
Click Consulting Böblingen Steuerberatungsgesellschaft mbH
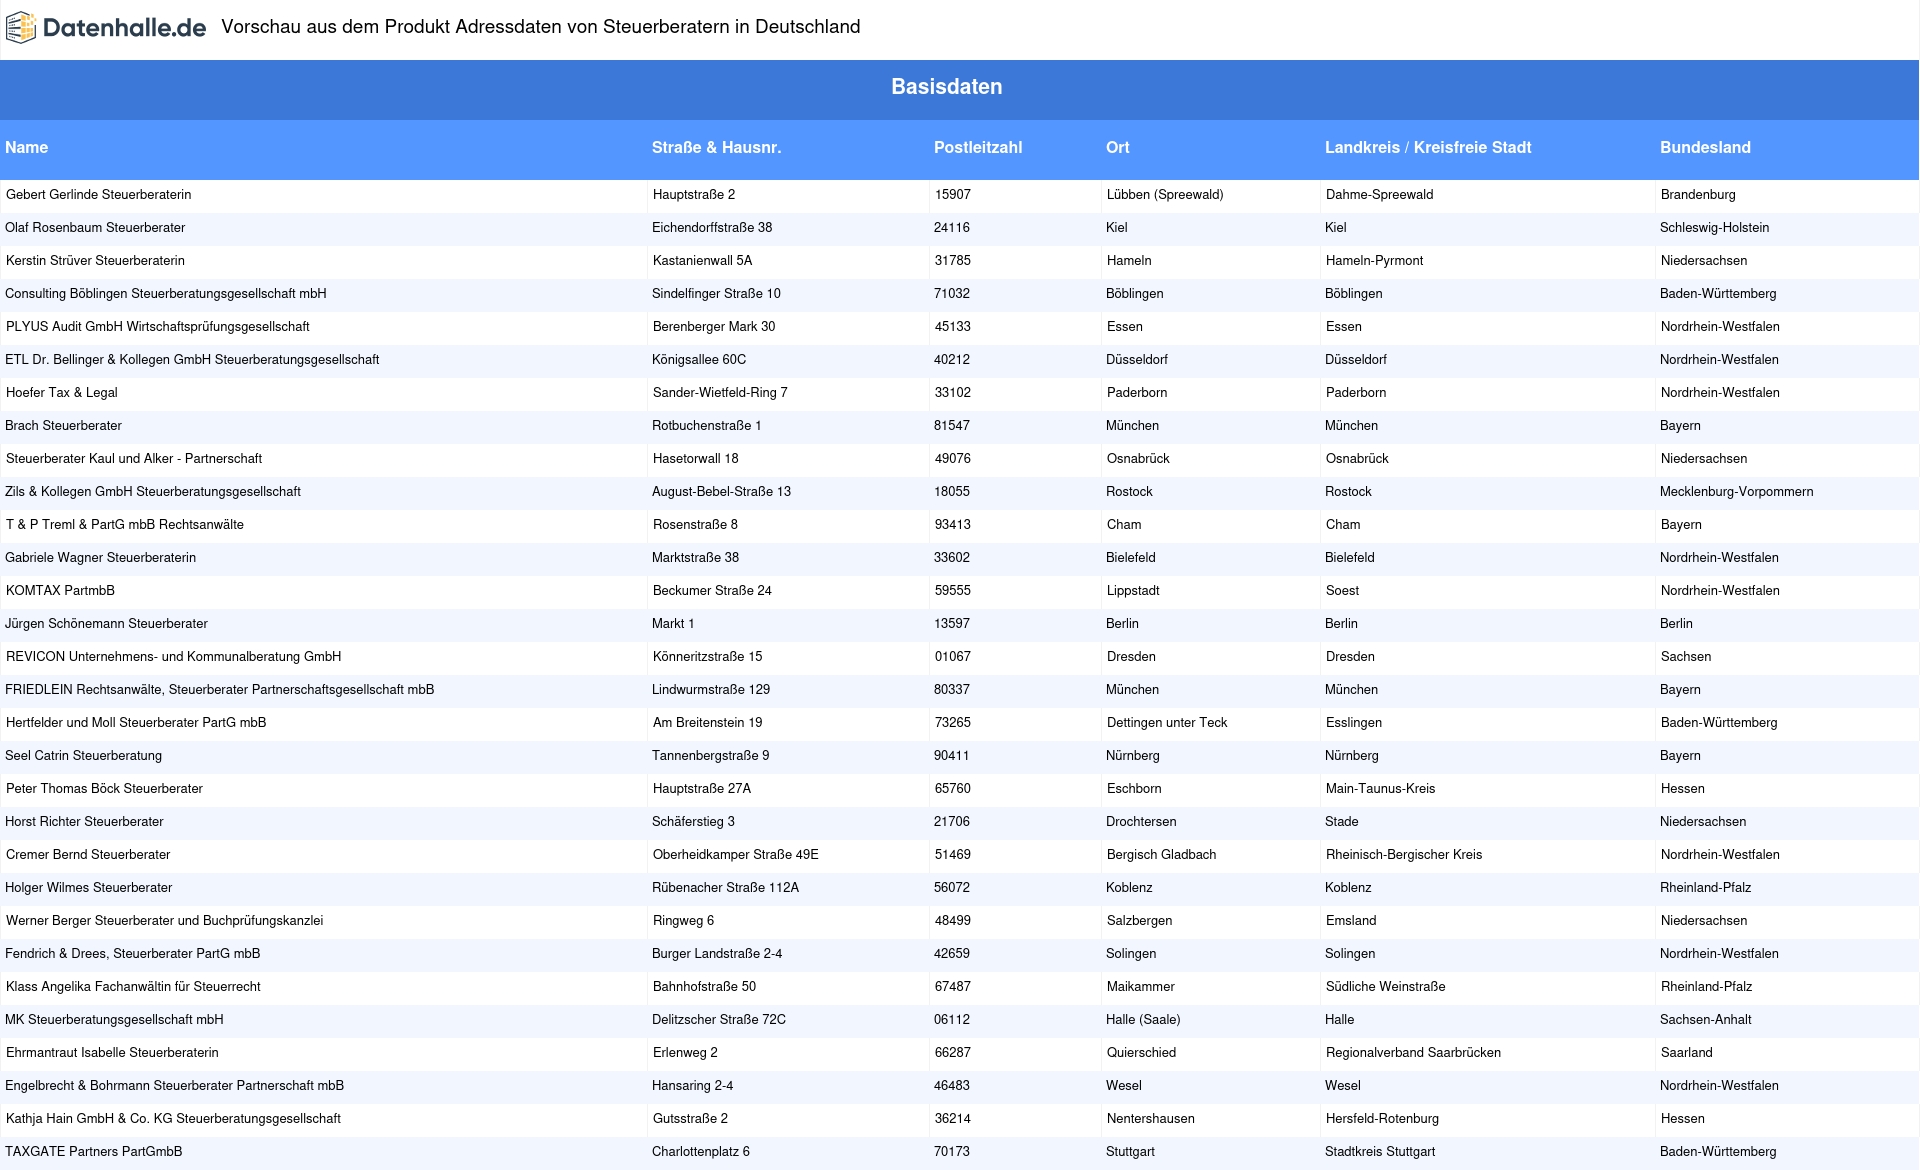click(x=166, y=294)
